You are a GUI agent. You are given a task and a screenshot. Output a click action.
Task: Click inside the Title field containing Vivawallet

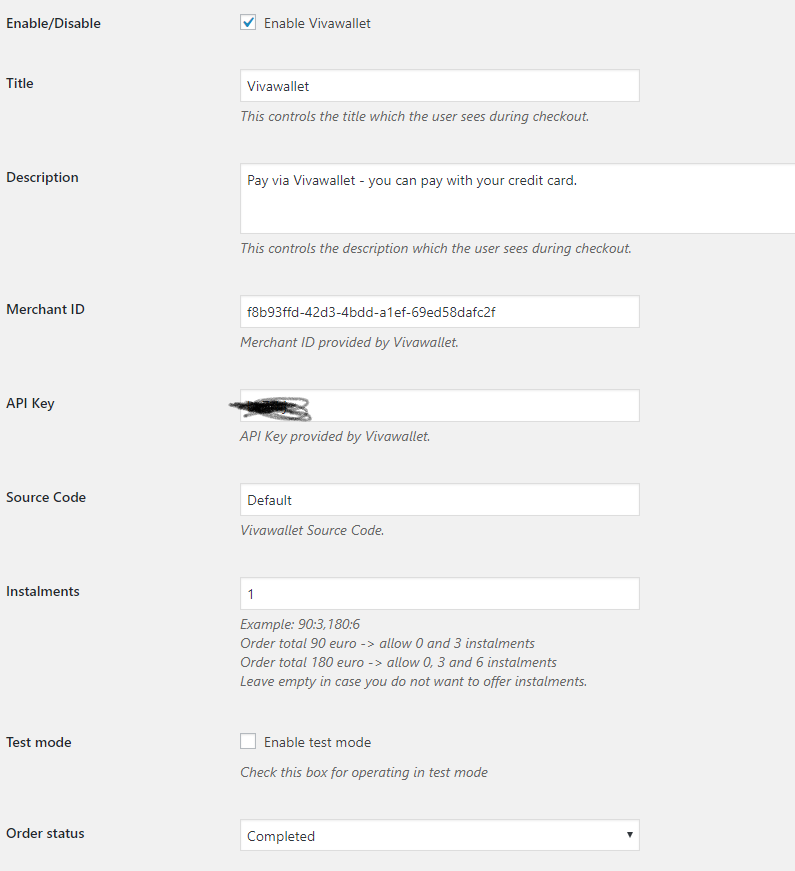tap(438, 85)
